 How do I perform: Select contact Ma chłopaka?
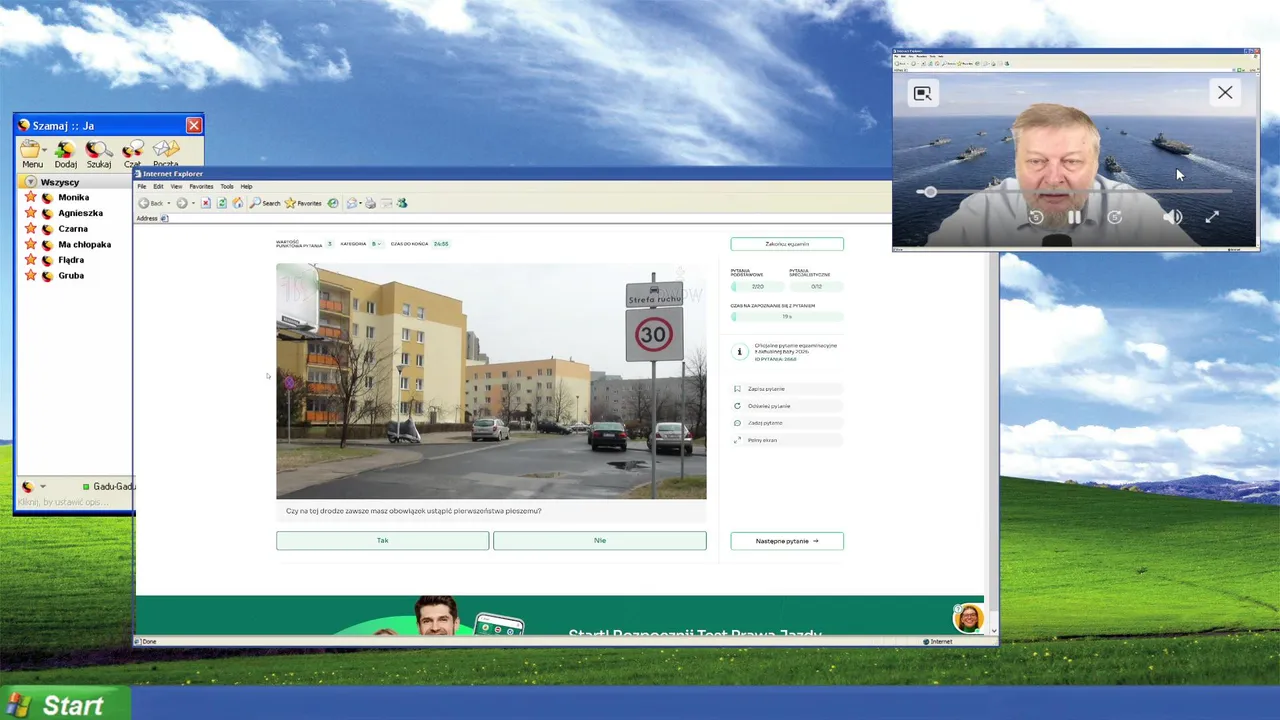pyautogui.click(x=84, y=244)
